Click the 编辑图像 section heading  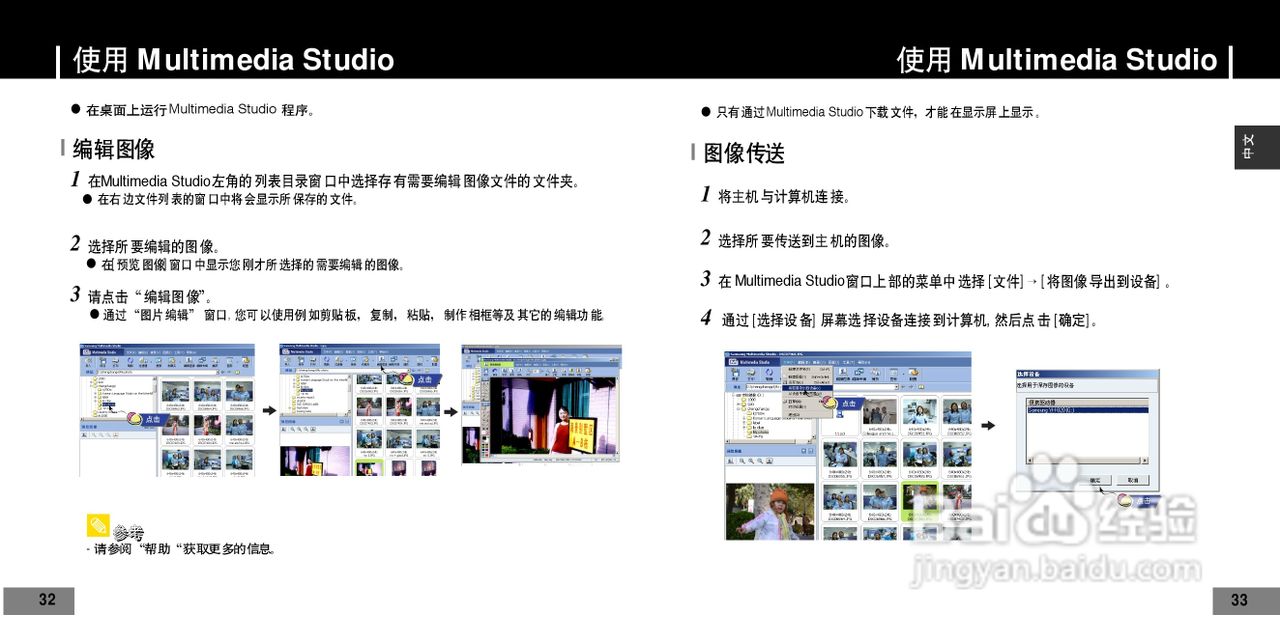coord(113,149)
